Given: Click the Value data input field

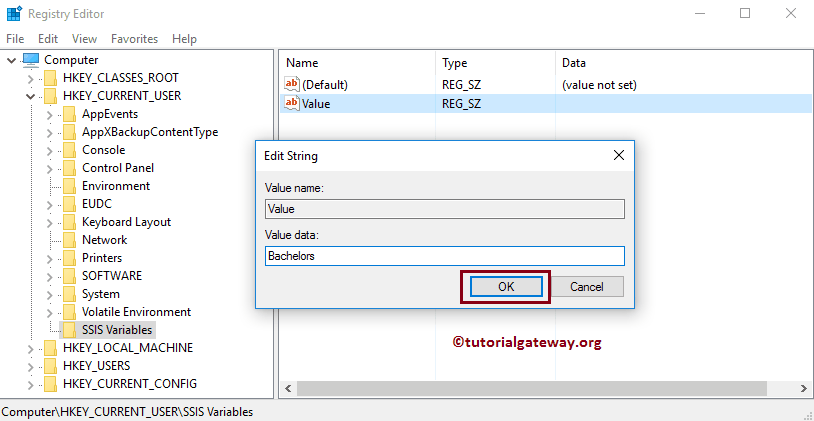Looking at the screenshot, I should click(x=445, y=256).
